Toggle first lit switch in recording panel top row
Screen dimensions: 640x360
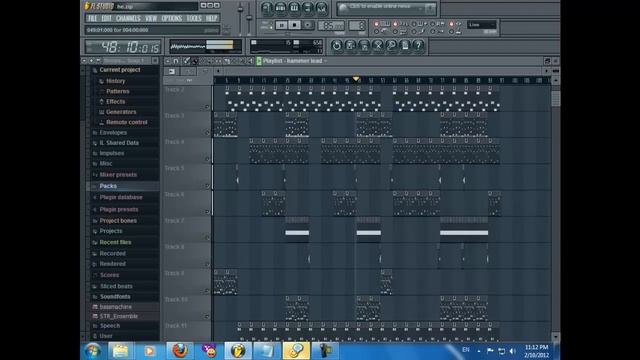(x=376, y=24)
